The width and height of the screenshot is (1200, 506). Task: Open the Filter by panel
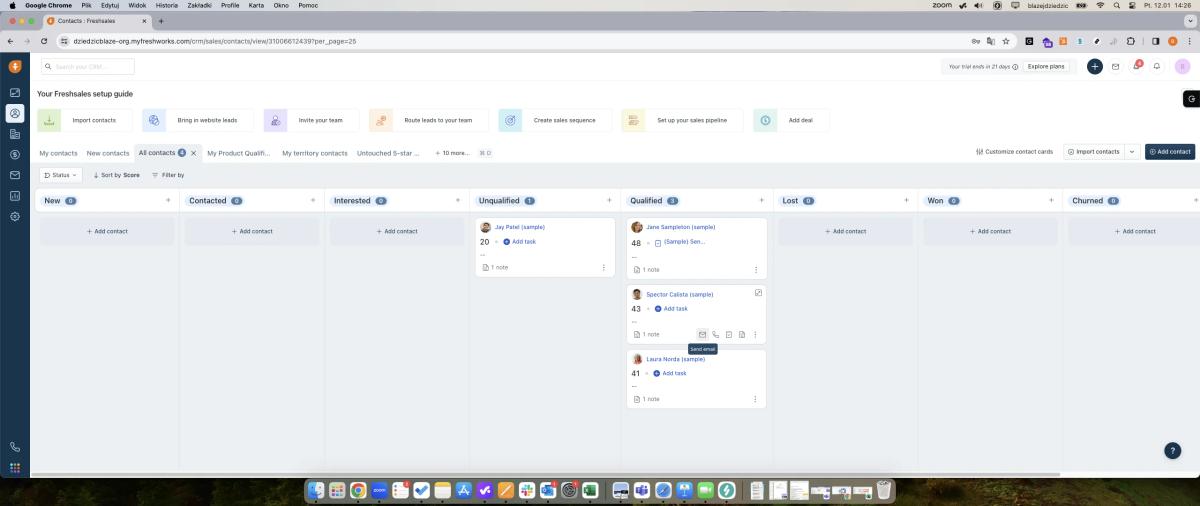point(168,175)
